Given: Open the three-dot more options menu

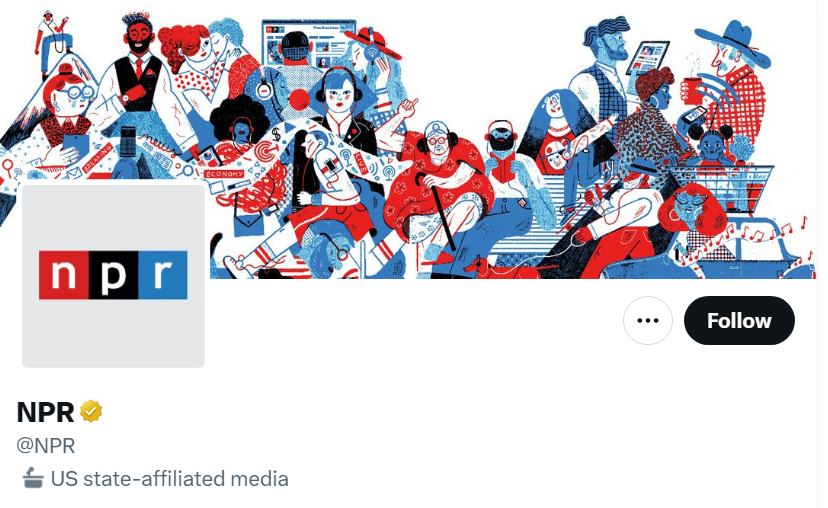Looking at the screenshot, I should [648, 321].
